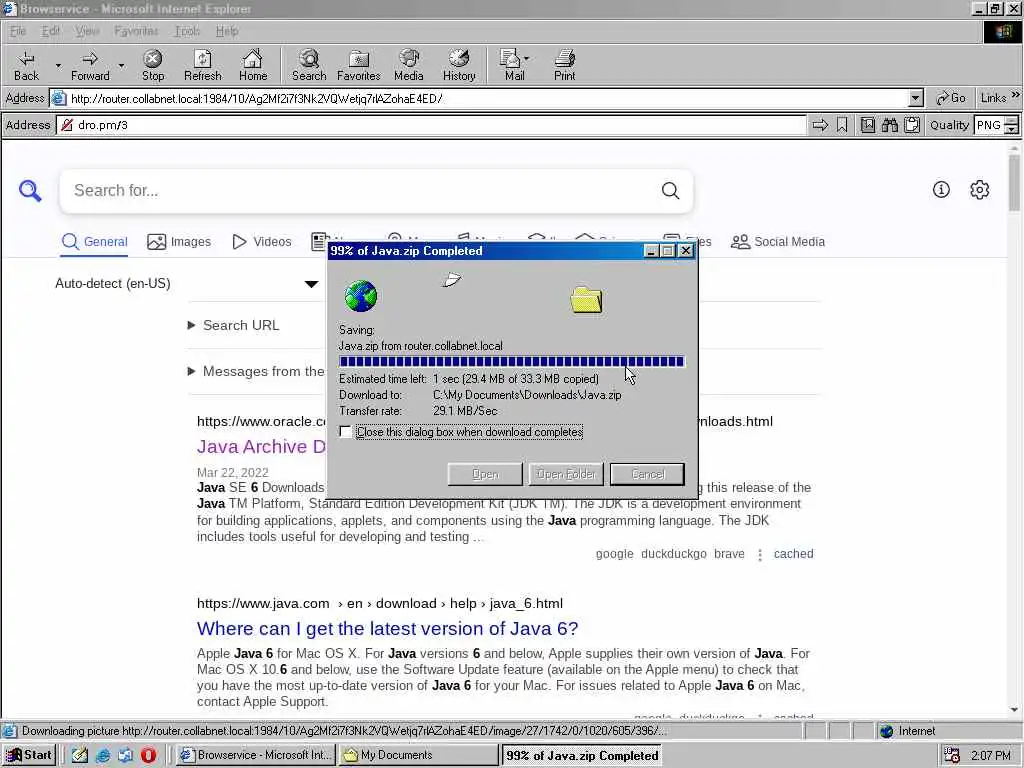Launch Internet Explorer from quick launch

tap(103, 755)
